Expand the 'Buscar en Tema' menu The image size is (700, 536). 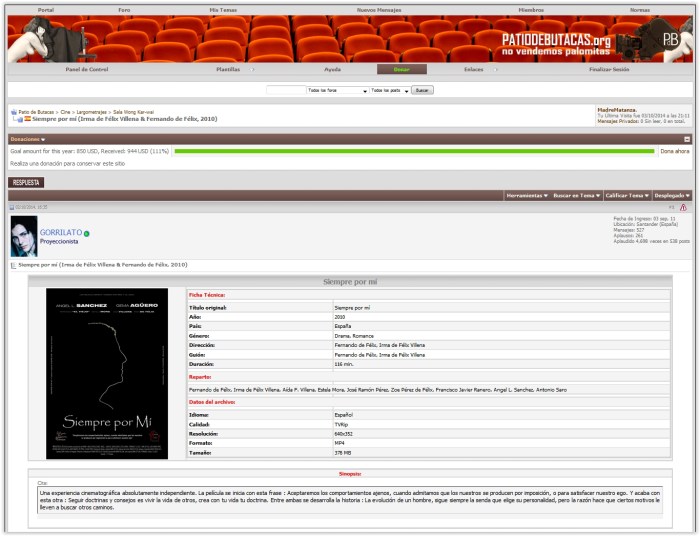pos(576,195)
